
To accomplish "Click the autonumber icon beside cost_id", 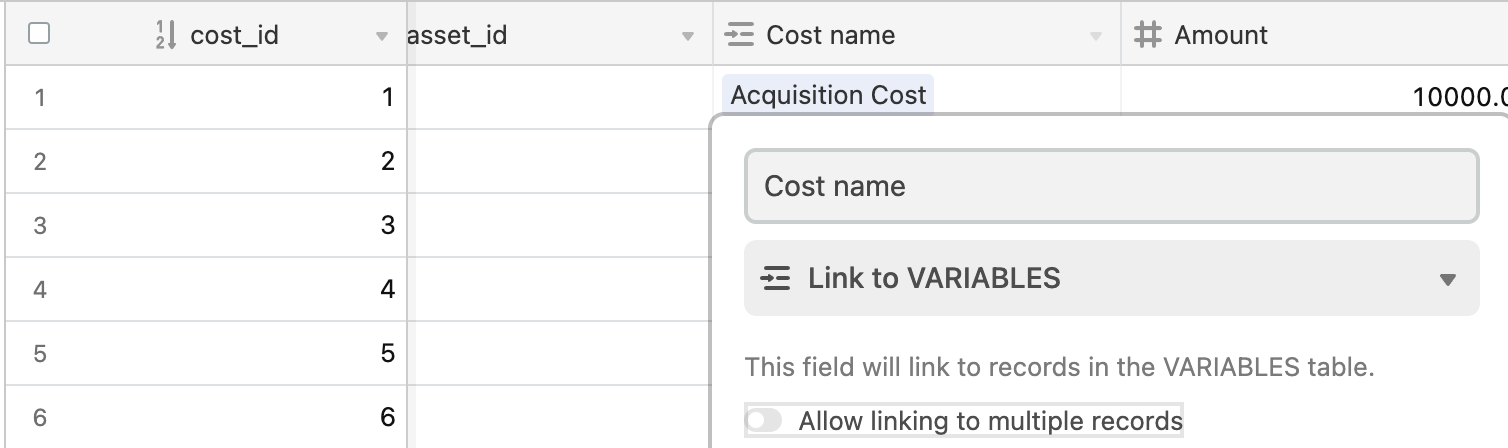I will 166,35.
